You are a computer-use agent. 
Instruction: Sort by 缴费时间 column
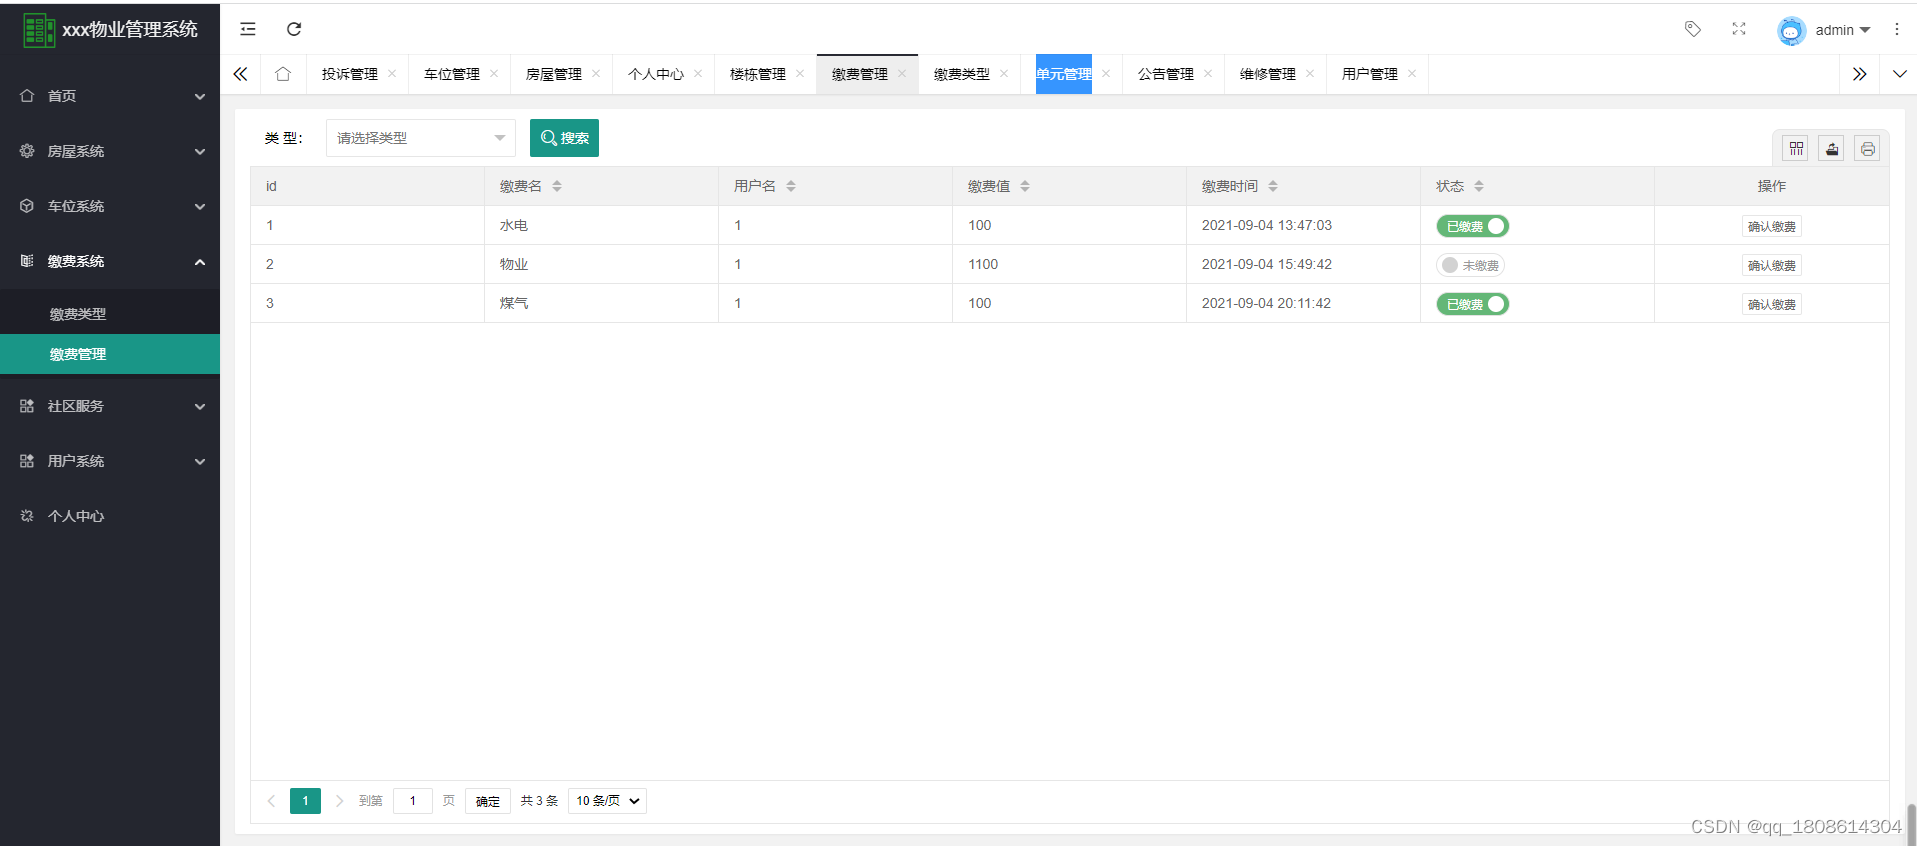(x=1273, y=186)
